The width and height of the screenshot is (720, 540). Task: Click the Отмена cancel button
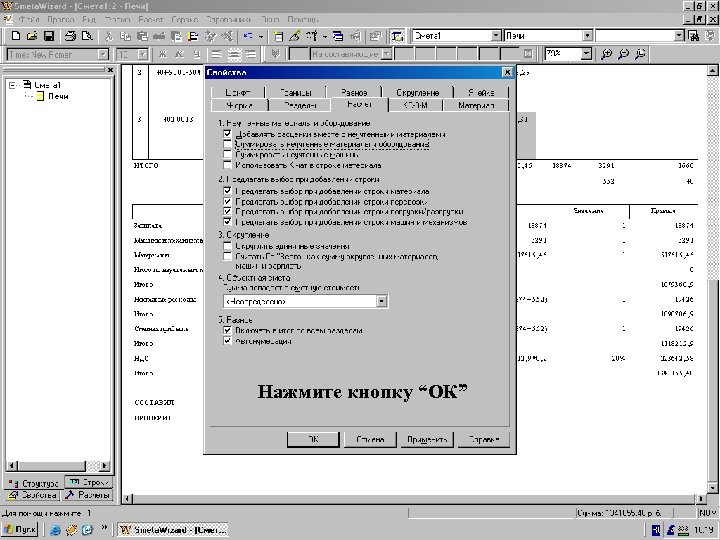370,439
